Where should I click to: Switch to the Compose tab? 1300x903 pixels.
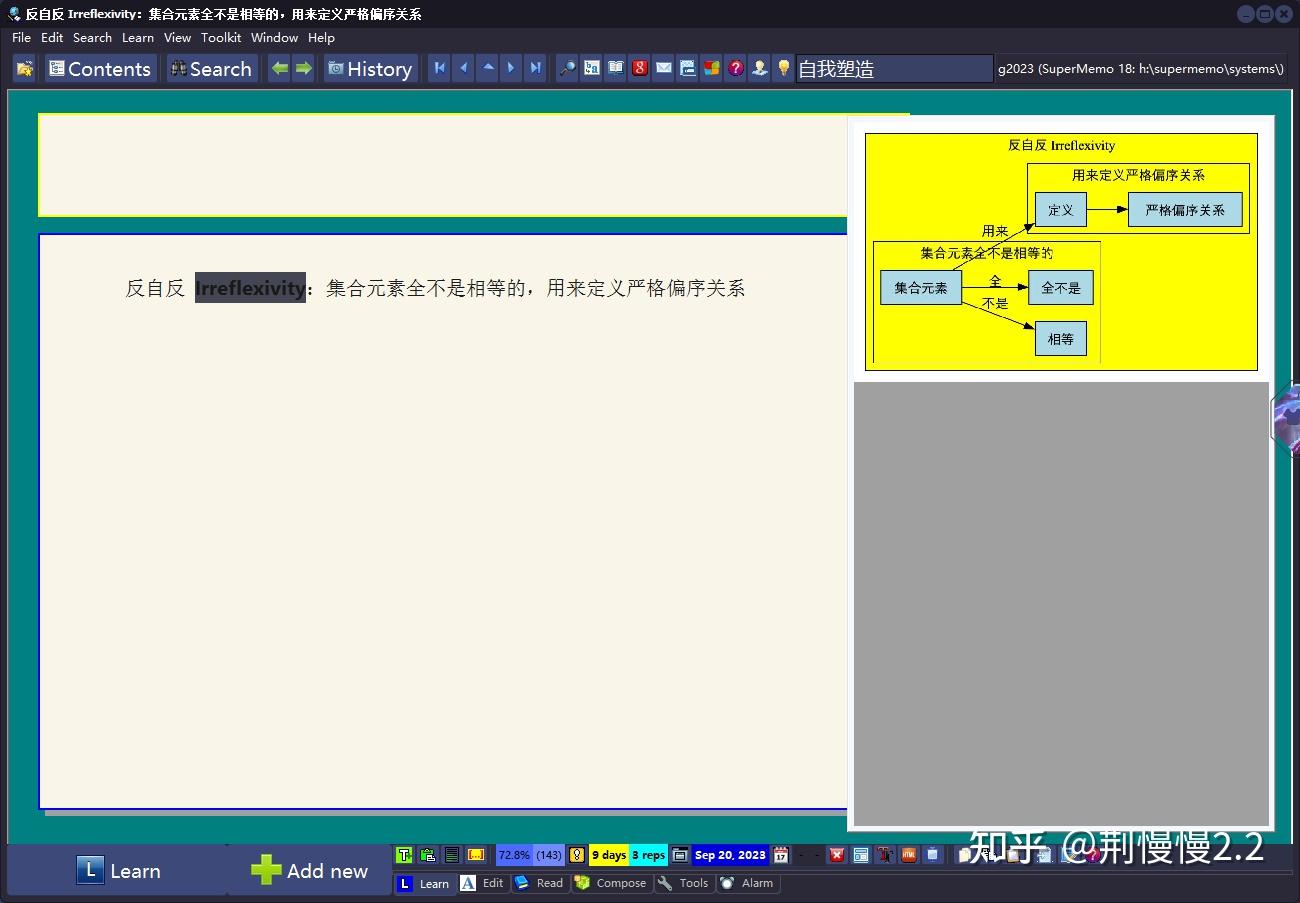pos(611,883)
